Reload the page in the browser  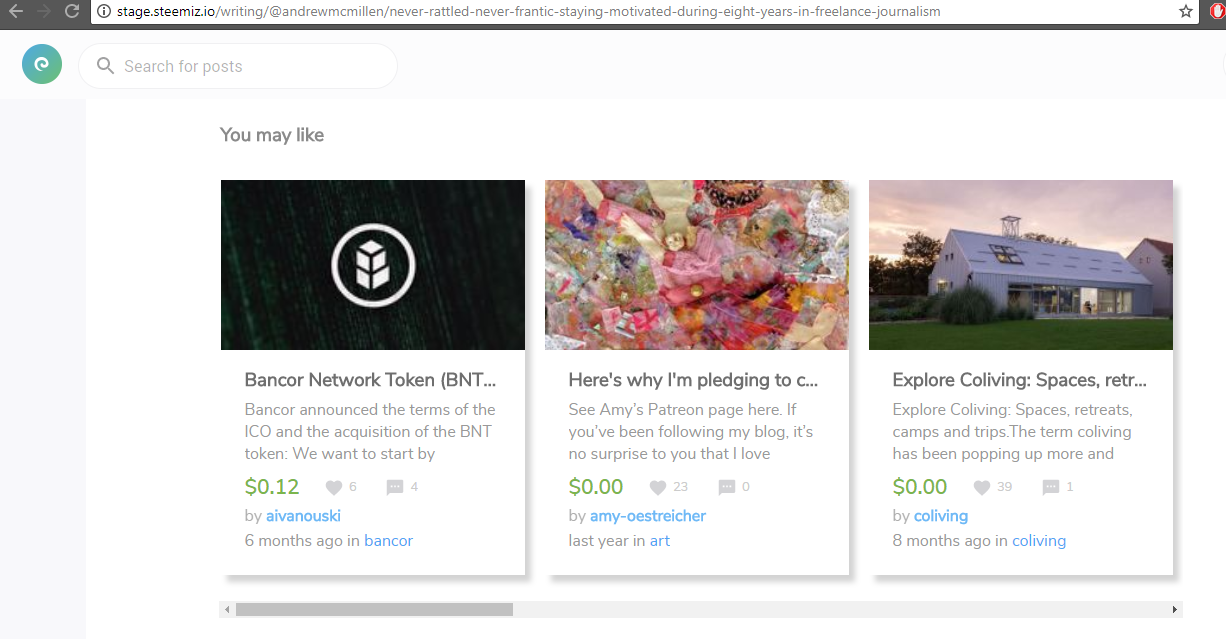point(71,11)
